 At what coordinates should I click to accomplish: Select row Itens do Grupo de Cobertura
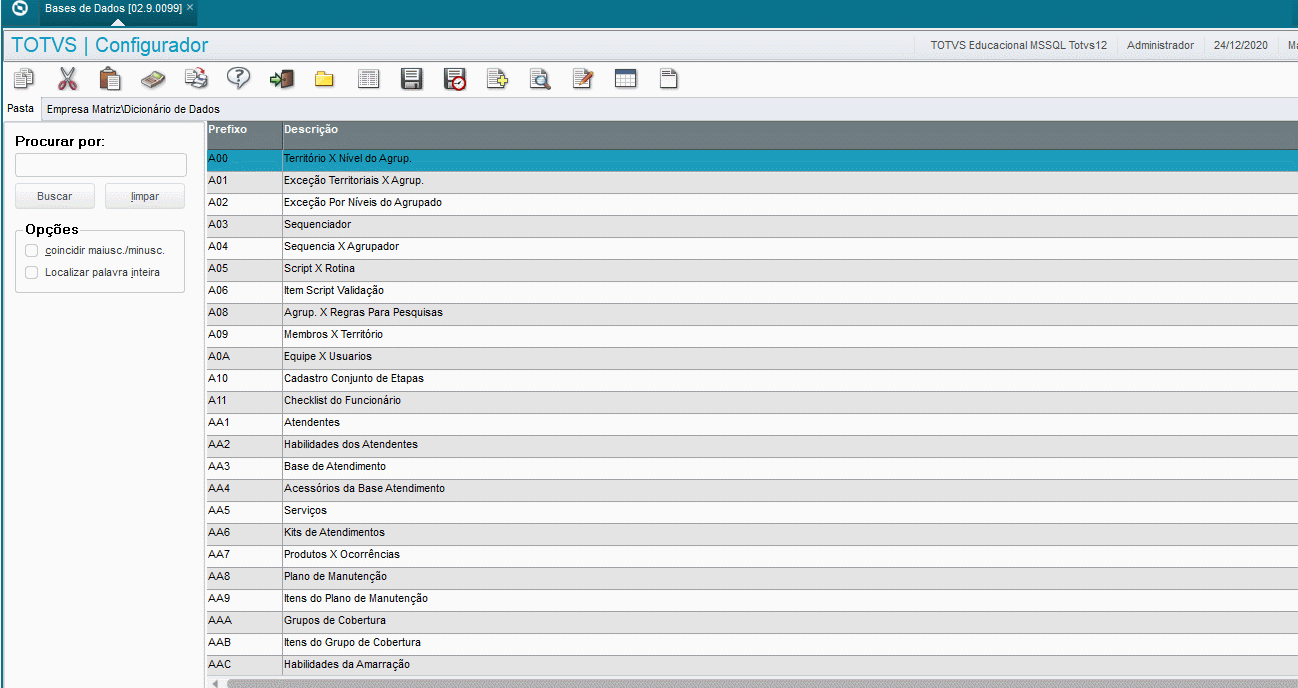[752, 643]
